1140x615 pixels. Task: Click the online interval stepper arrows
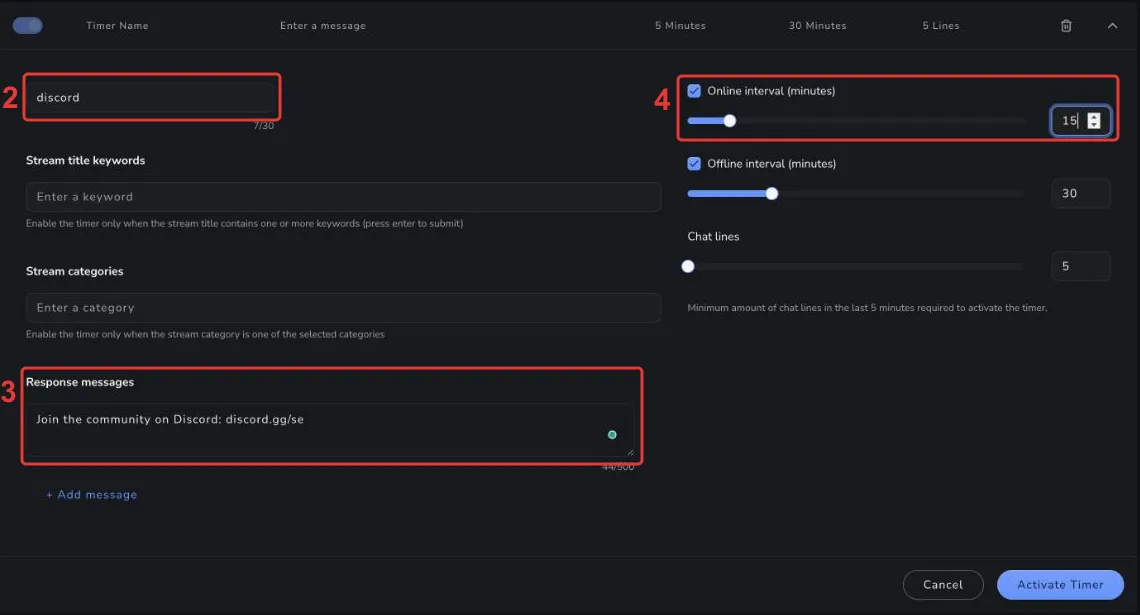[1093, 121]
